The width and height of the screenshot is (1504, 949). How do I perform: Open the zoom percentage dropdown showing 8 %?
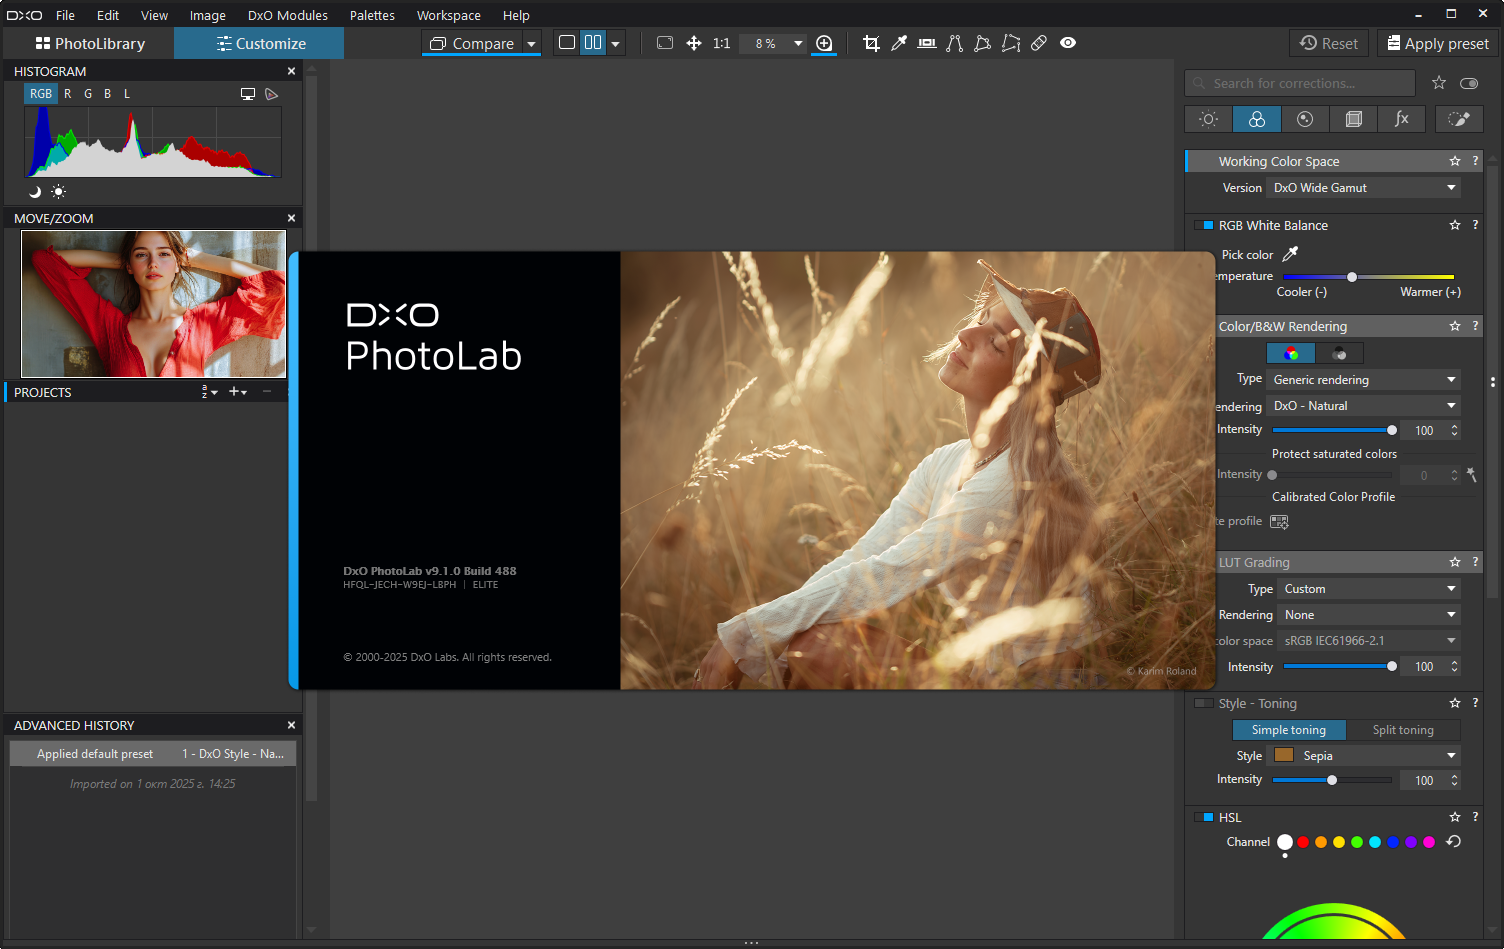[797, 43]
